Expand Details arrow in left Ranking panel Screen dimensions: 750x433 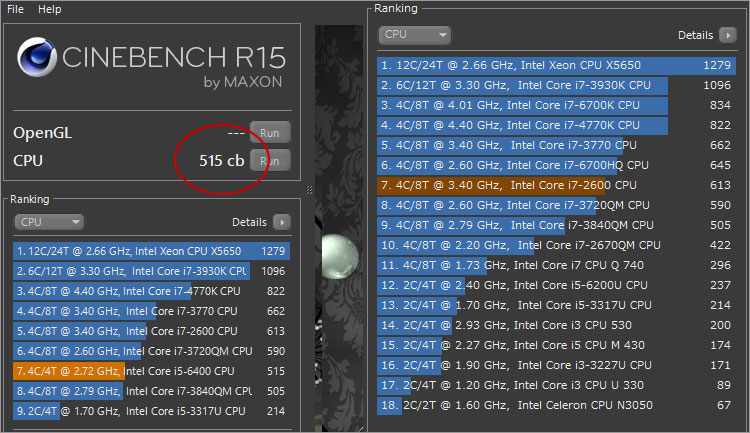point(282,222)
